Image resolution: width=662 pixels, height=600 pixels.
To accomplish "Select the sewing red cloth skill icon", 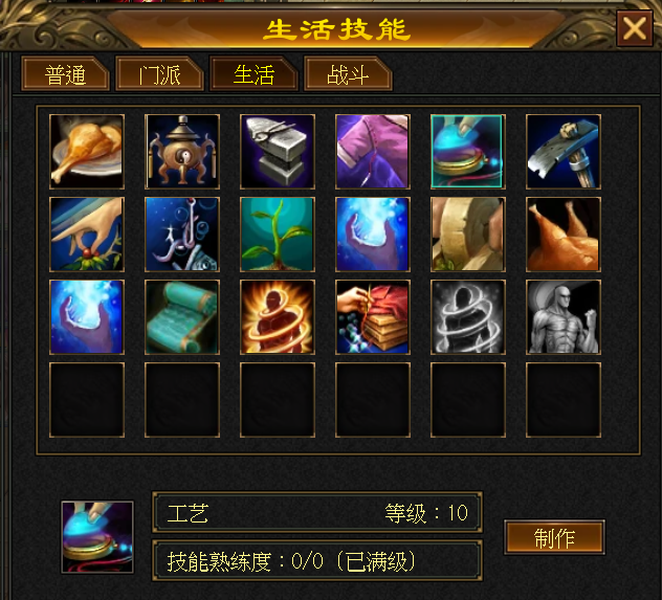I will coord(373,317).
